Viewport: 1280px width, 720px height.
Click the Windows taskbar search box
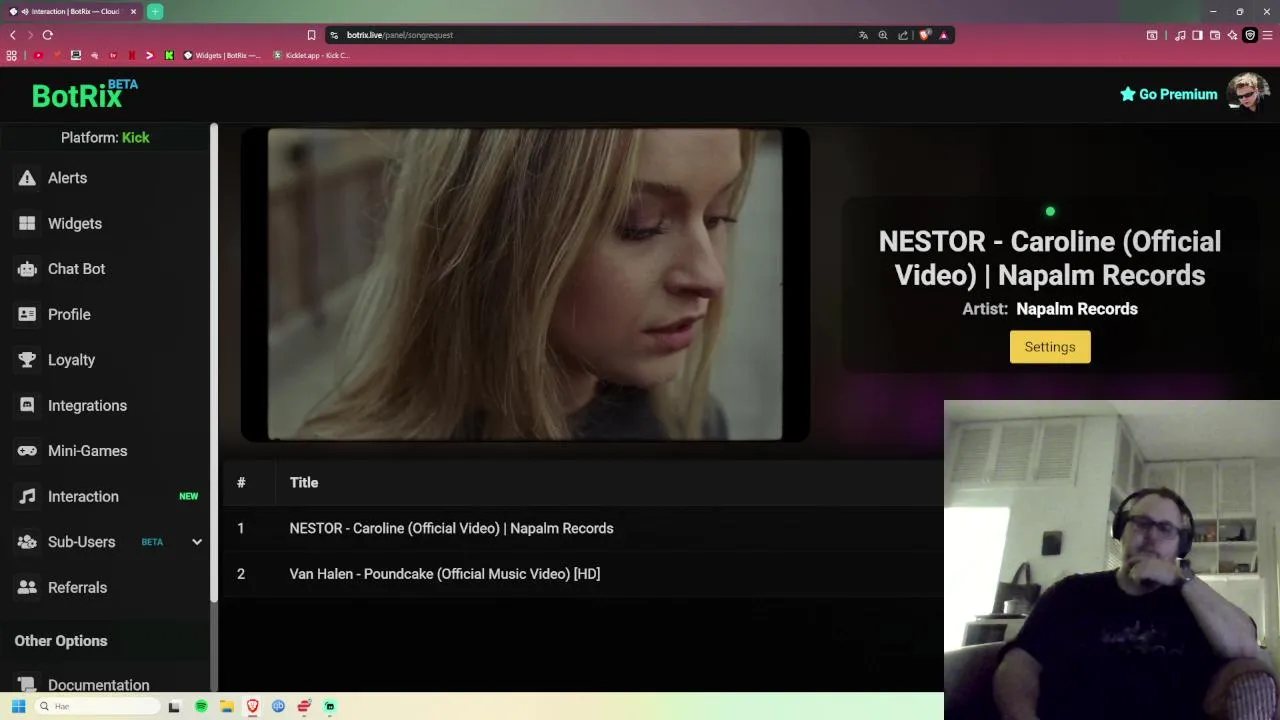tap(97, 706)
